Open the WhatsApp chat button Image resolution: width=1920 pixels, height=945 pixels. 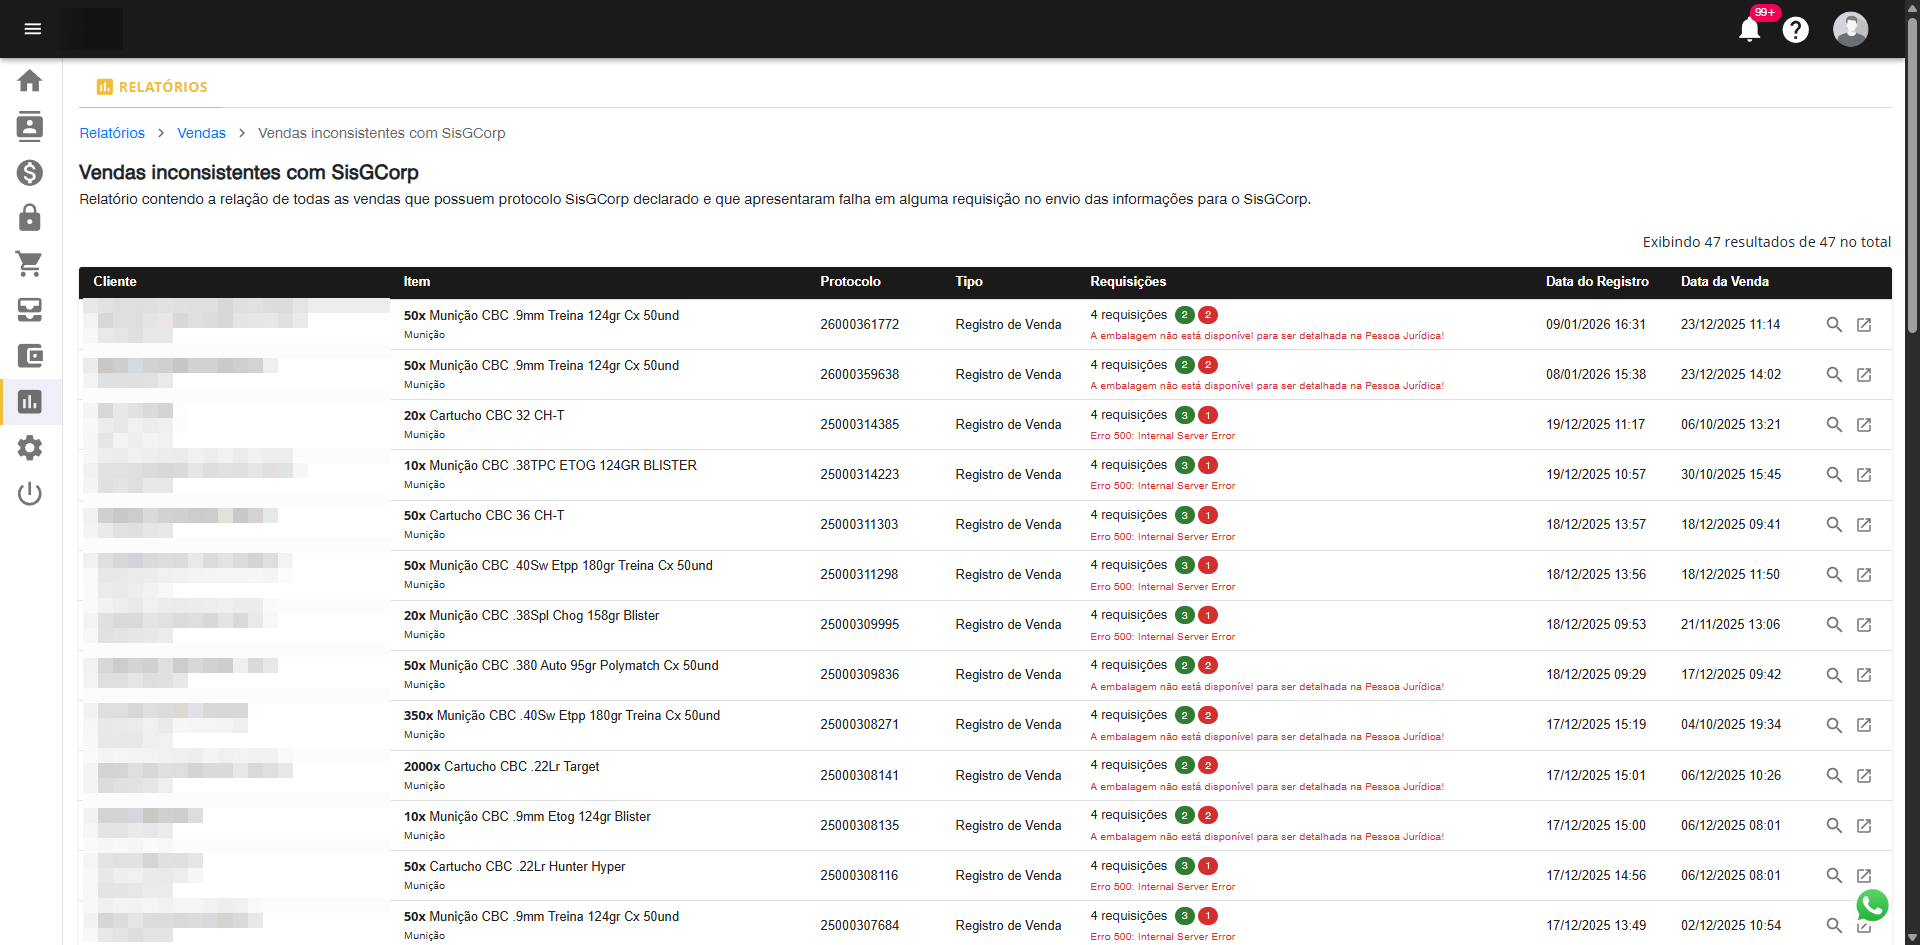(1872, 905)
